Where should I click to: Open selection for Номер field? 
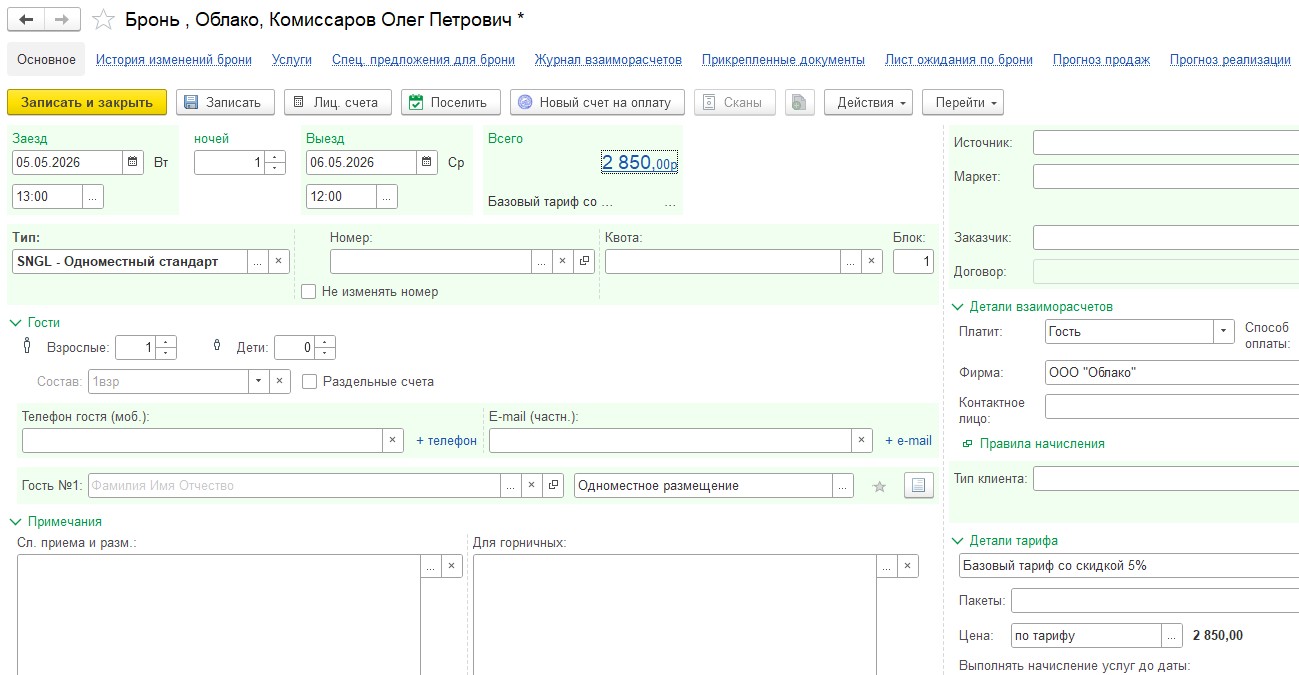coord(542,262)
